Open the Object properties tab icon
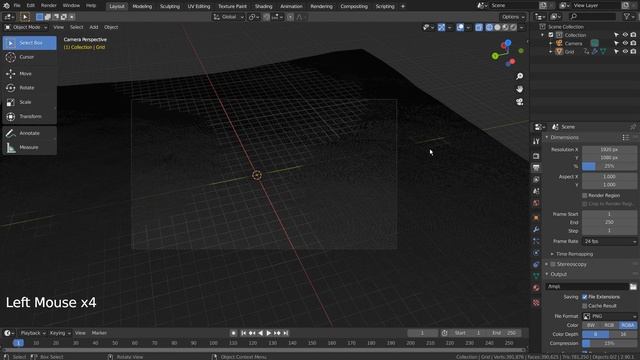The width and height of the screenshot is (640, 360). tap(536, 218)
